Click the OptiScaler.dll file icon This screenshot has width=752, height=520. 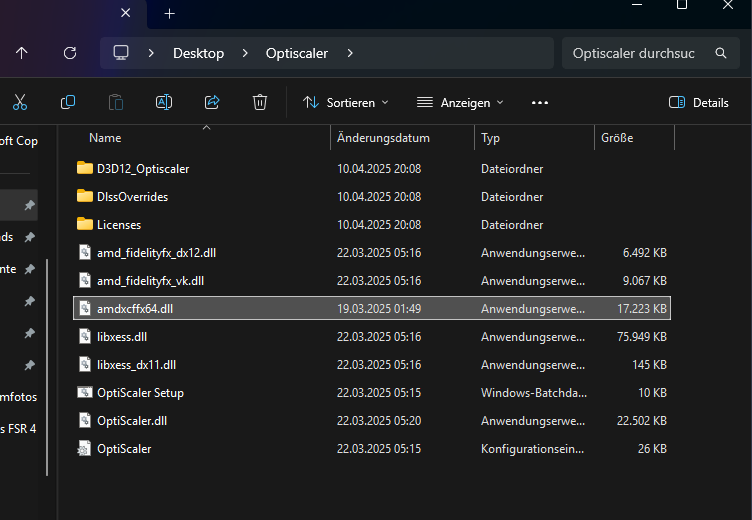[85, 420]
